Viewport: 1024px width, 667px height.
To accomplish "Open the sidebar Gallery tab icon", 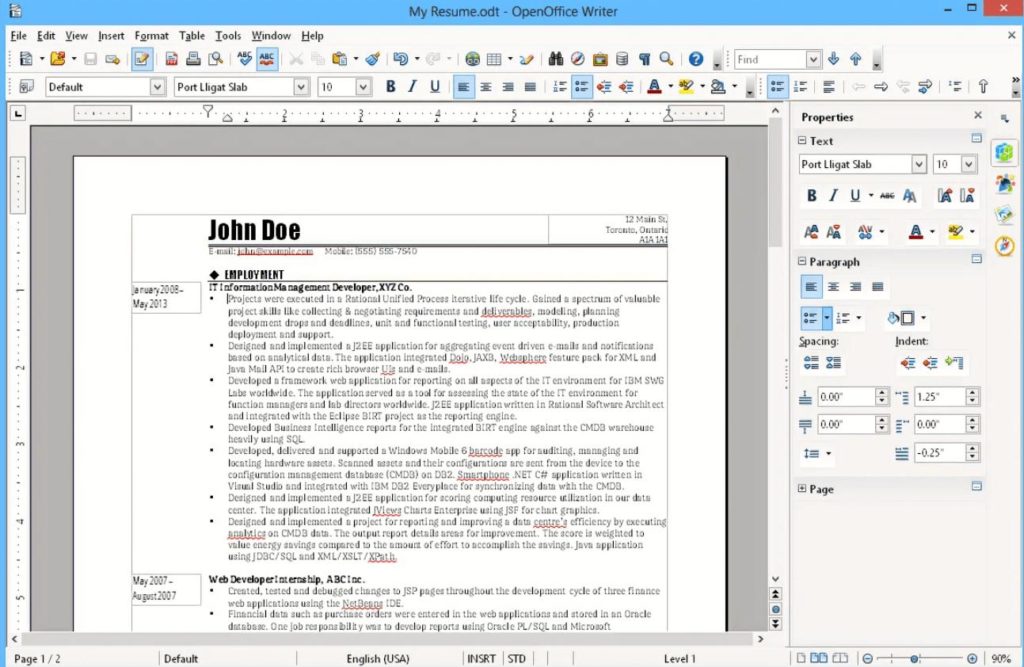I will [x=1004, y=215].
